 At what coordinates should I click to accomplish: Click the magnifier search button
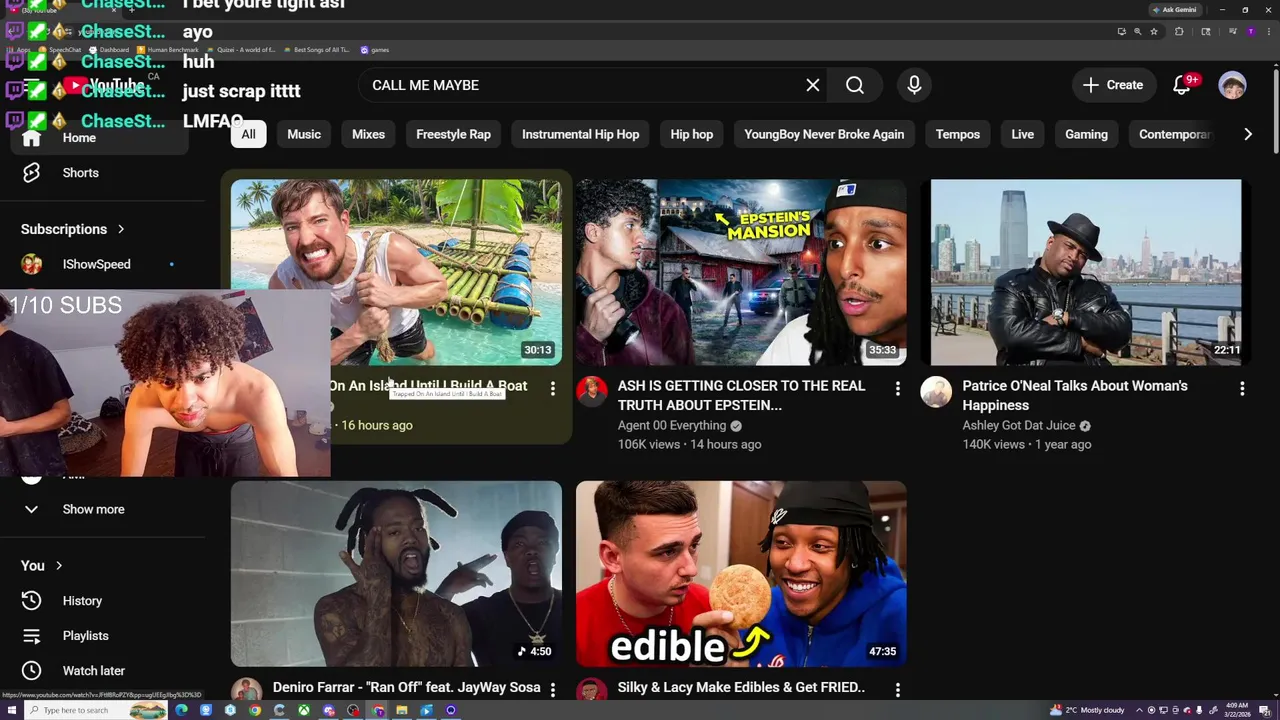[x=855, y=85]
